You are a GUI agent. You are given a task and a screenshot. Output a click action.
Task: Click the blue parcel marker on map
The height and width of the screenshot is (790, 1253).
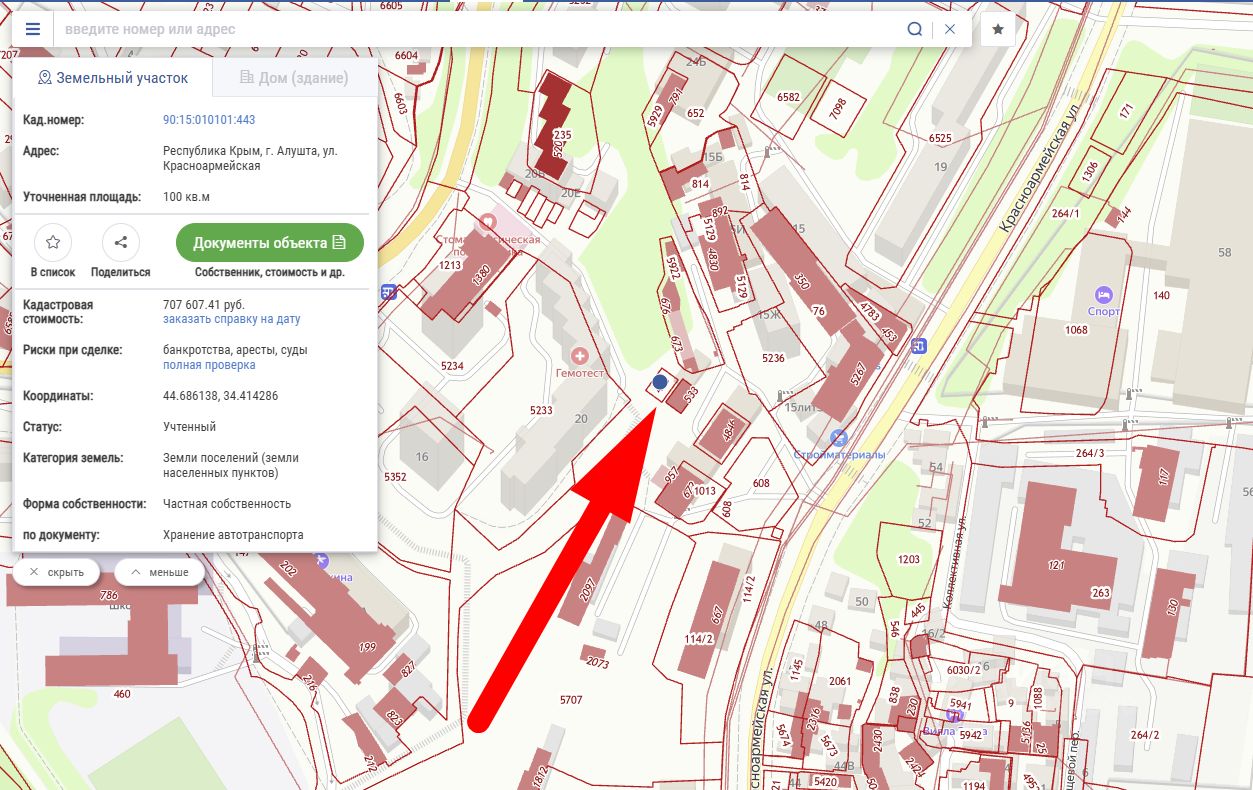coord(660,382)
